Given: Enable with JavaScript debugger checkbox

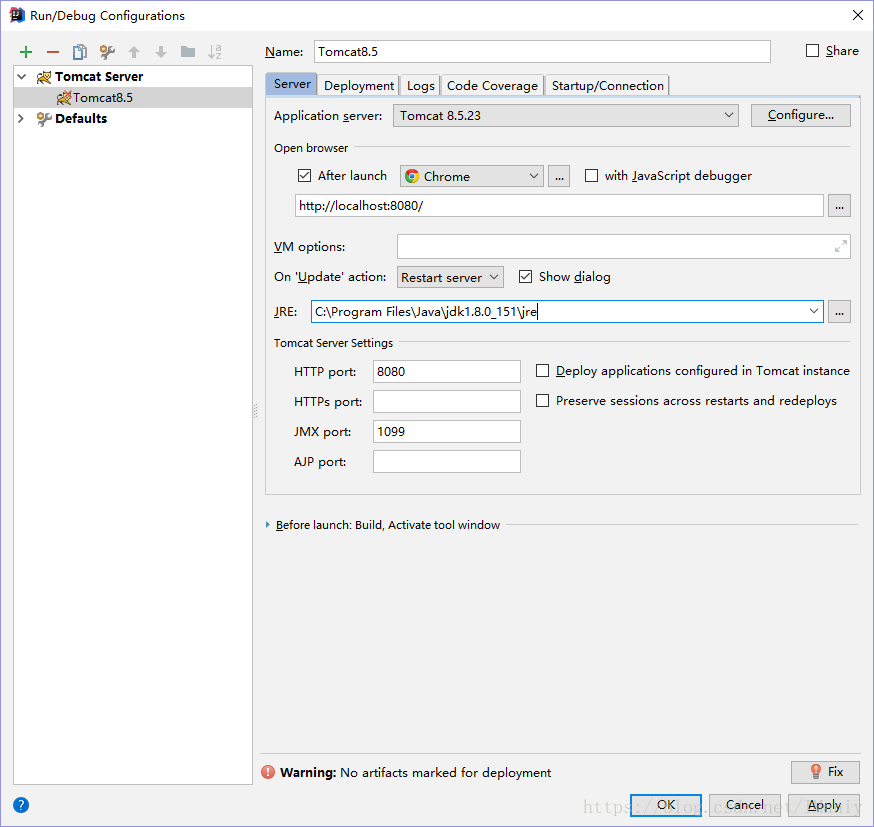Looking at the screenshot, I should (x=591, y=176).
